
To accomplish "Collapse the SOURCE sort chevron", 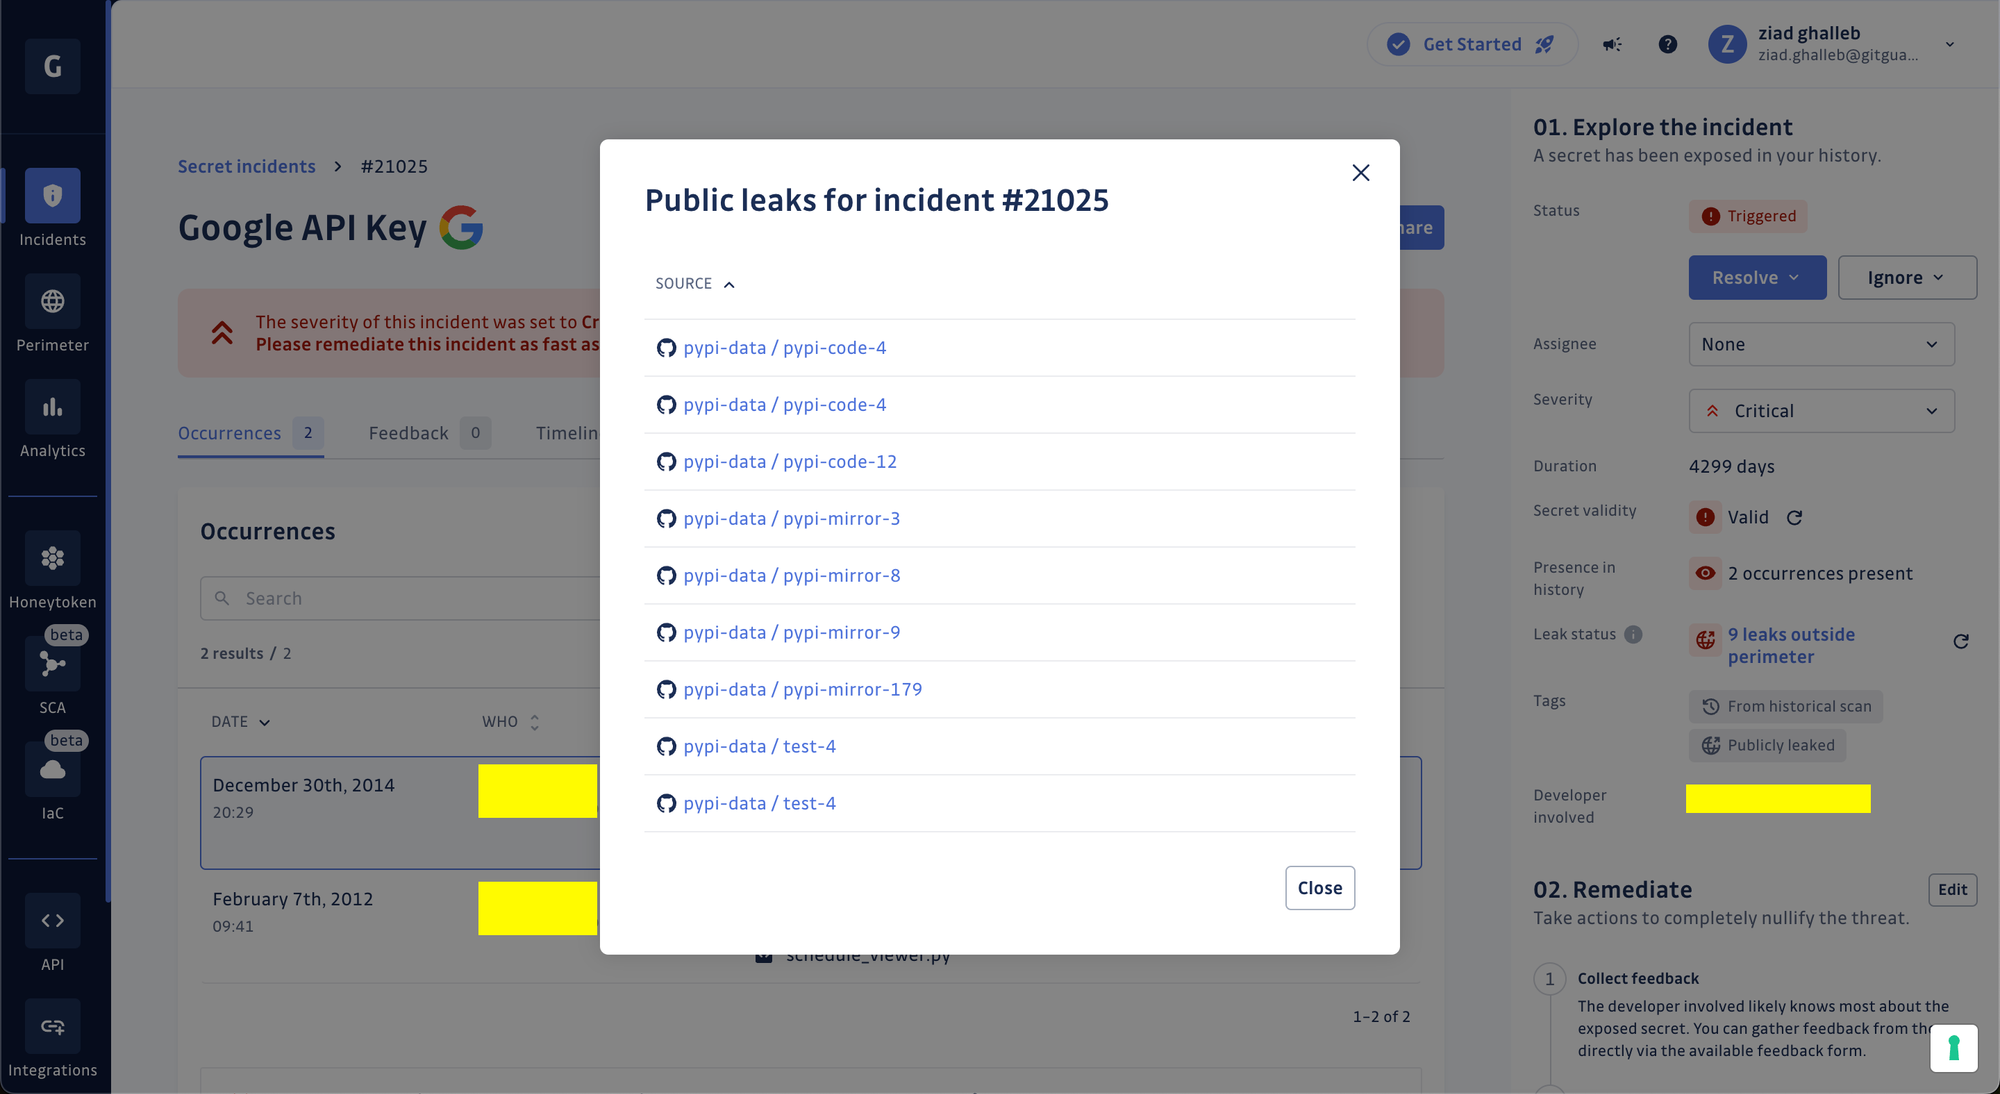I will pos(728,283).
